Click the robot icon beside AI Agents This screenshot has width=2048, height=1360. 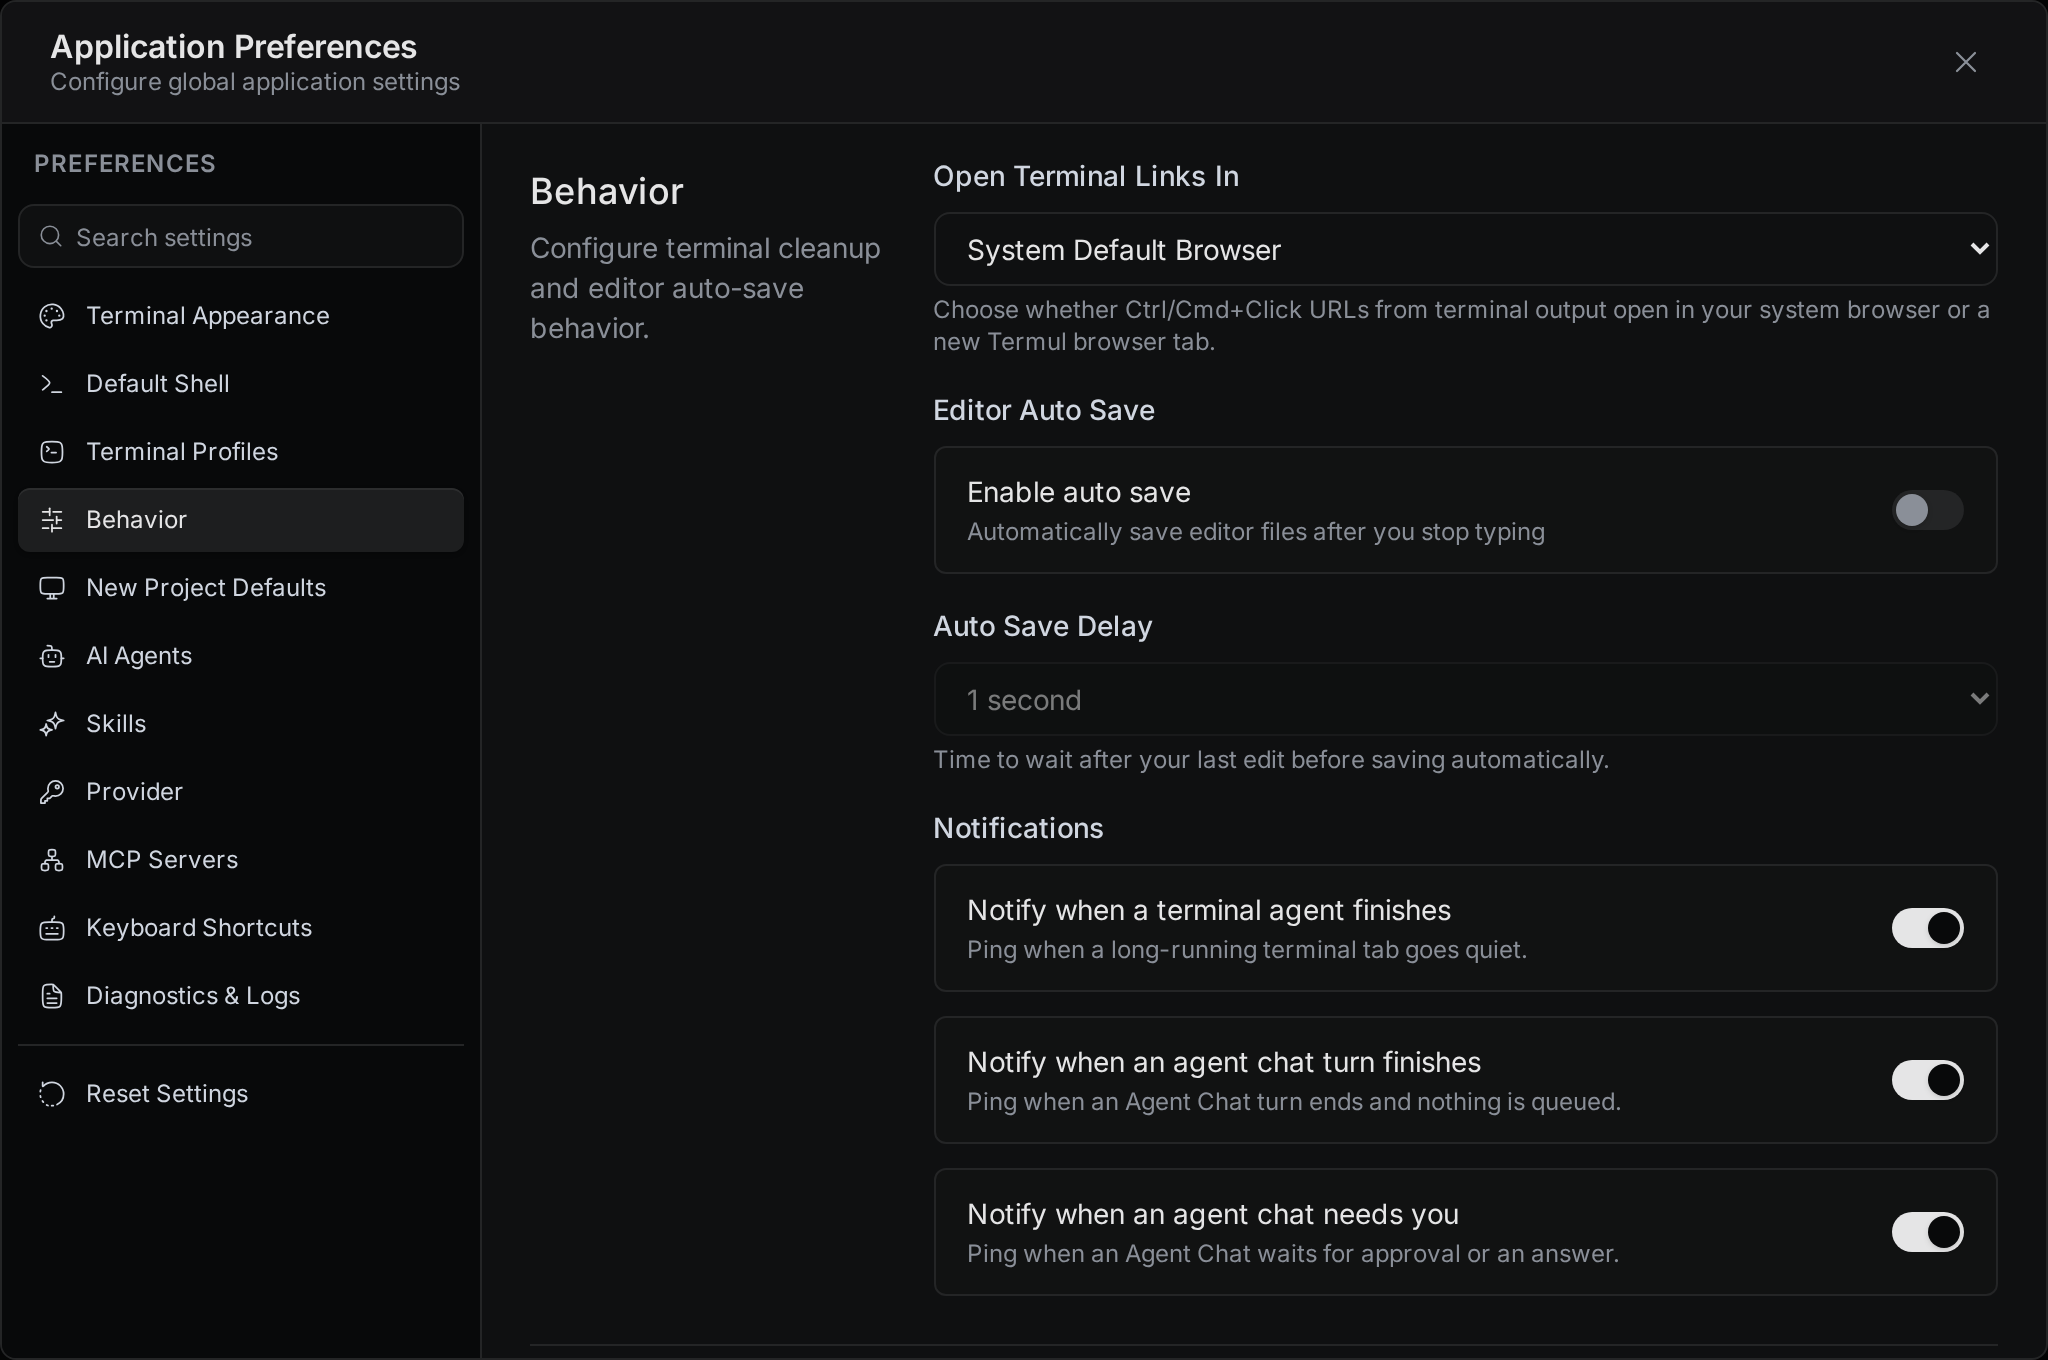[52, 656]
